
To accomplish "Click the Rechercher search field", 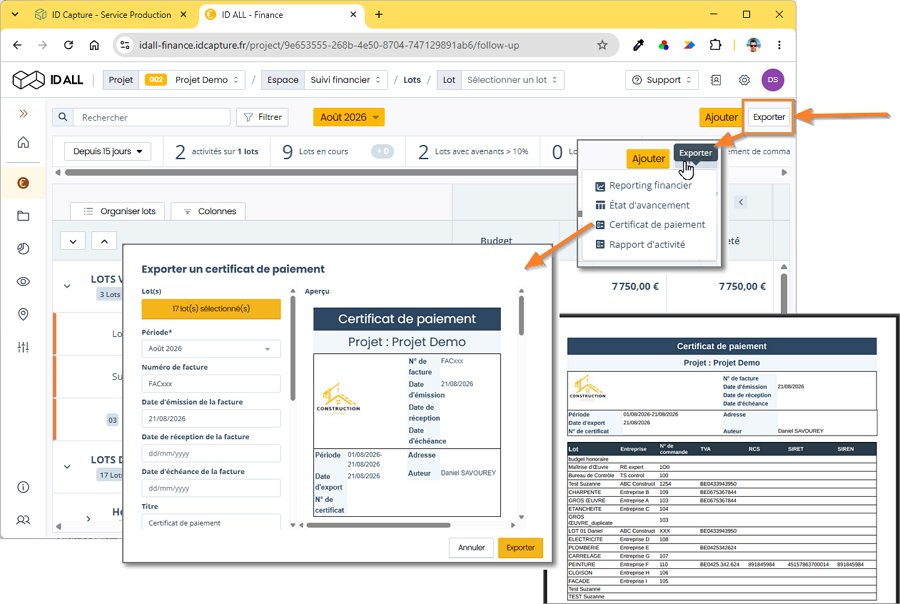I will (152, 117).
